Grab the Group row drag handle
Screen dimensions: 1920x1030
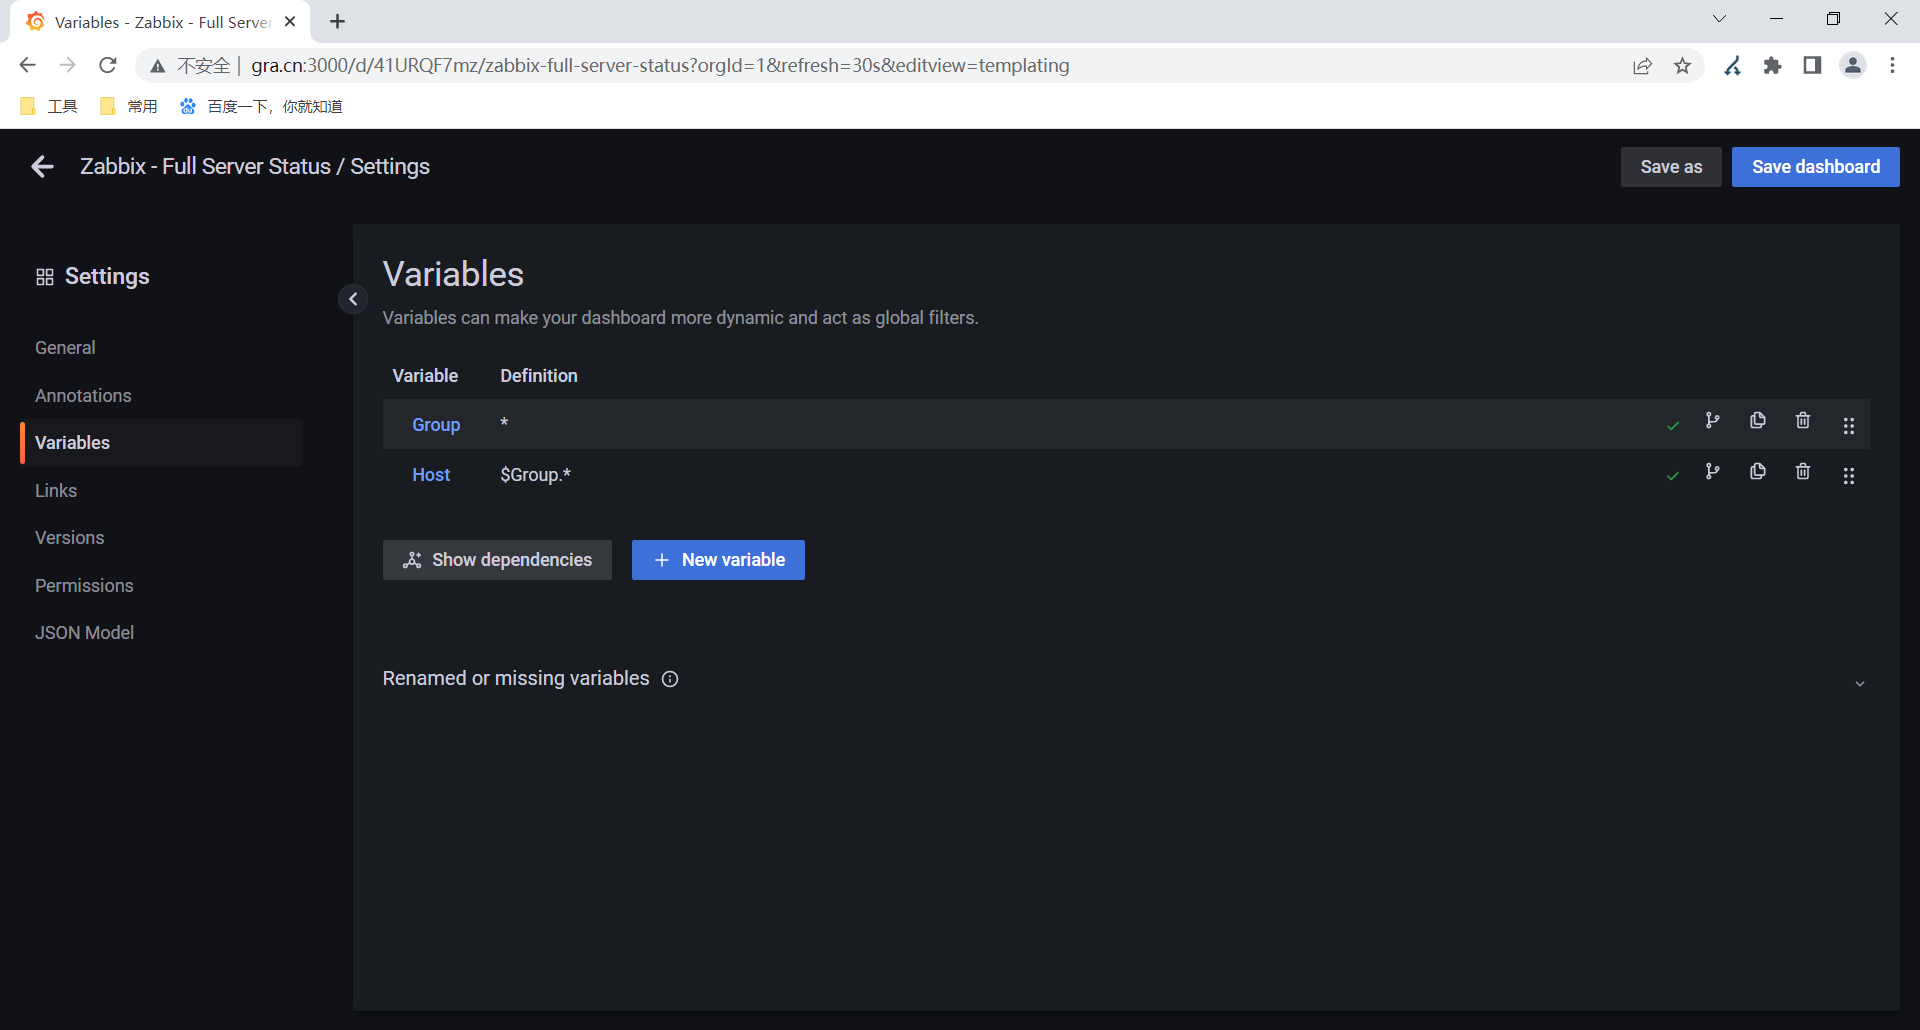pyautogui.click(x=1849, y=426)
